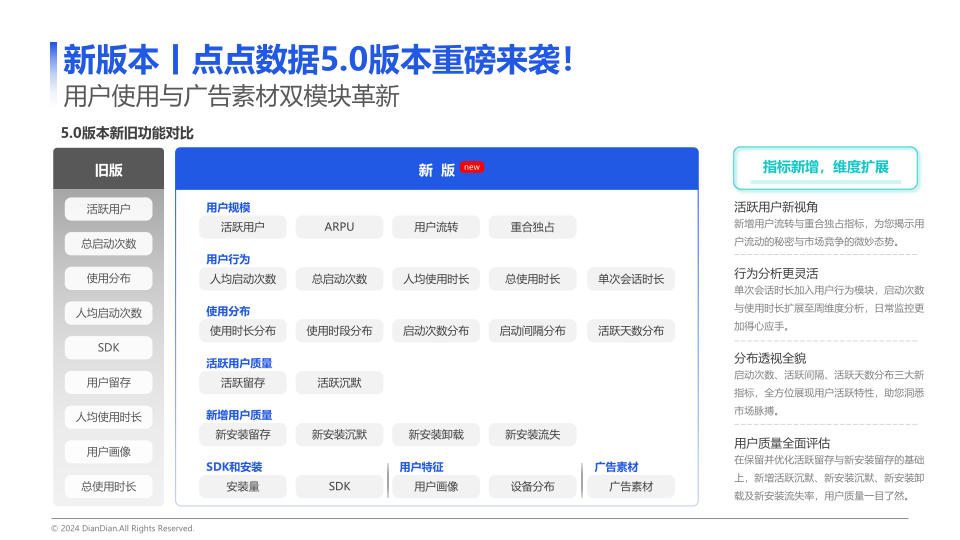Screen dimensions: 960x540
Task: Click the red new badge beside 新版
Action: tap(471, 167)
